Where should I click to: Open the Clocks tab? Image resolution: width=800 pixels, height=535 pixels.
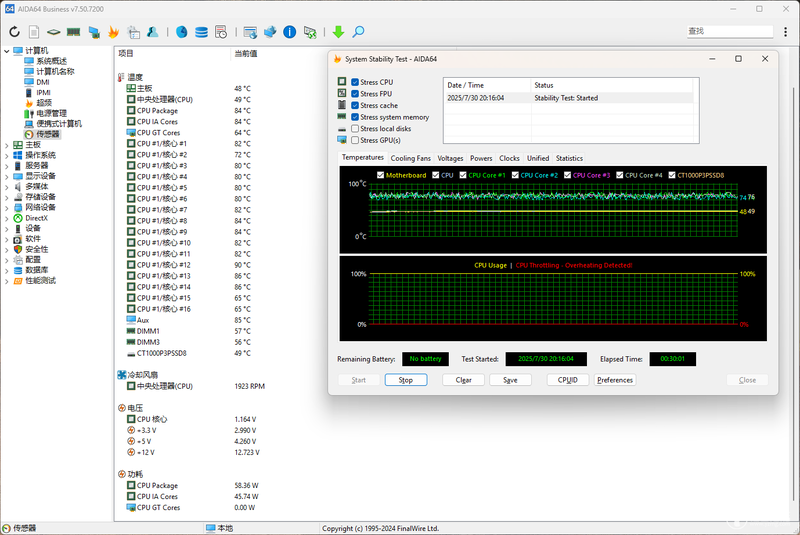[509, 158]
